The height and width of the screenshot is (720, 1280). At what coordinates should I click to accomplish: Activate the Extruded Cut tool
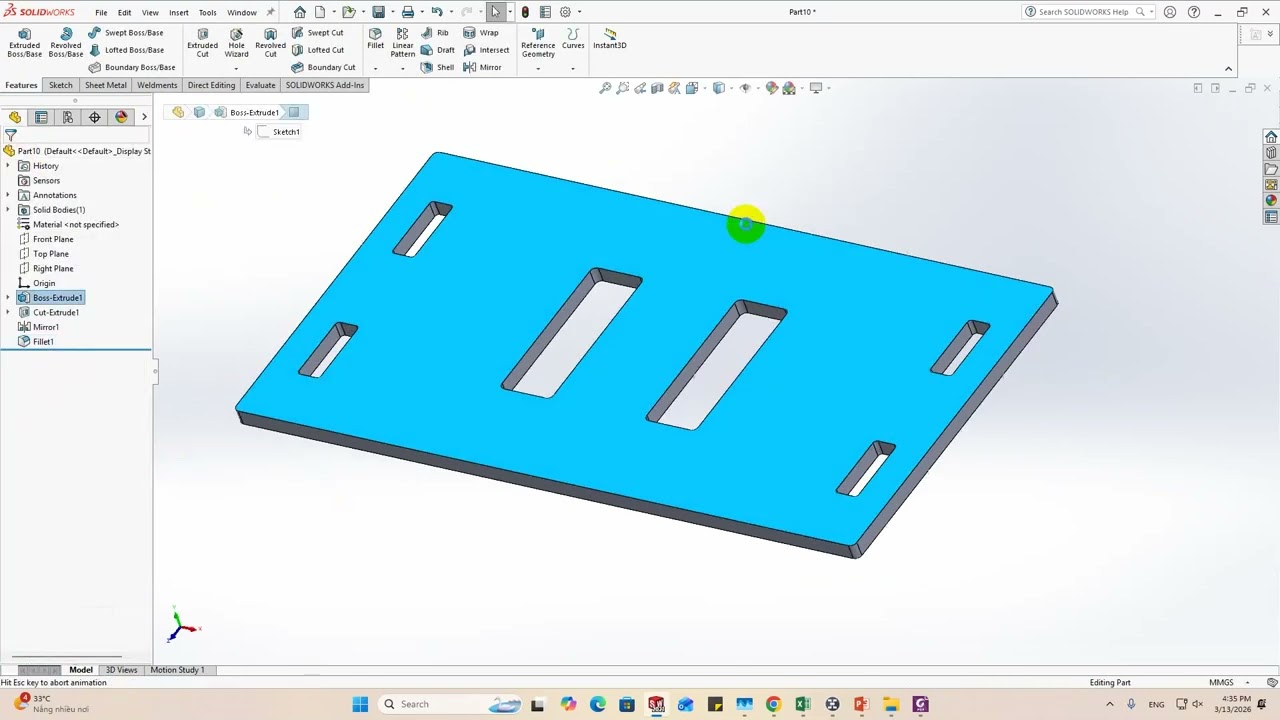(x=202, y=43)
